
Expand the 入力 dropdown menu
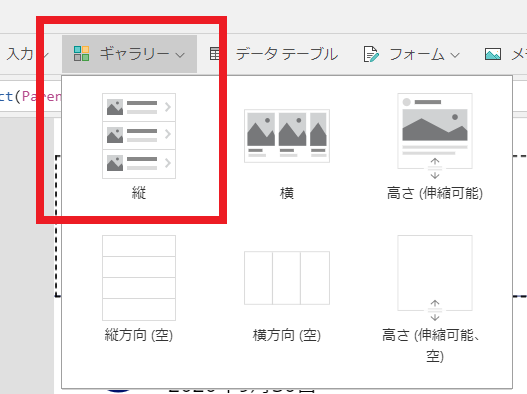(26, 54)
